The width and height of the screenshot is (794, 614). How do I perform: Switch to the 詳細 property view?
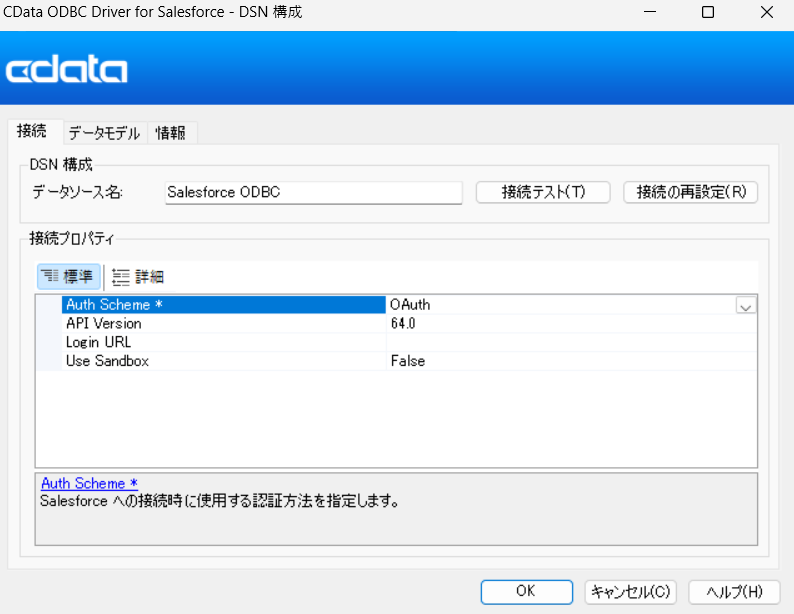pyautogui.click(x=138, y=277)
